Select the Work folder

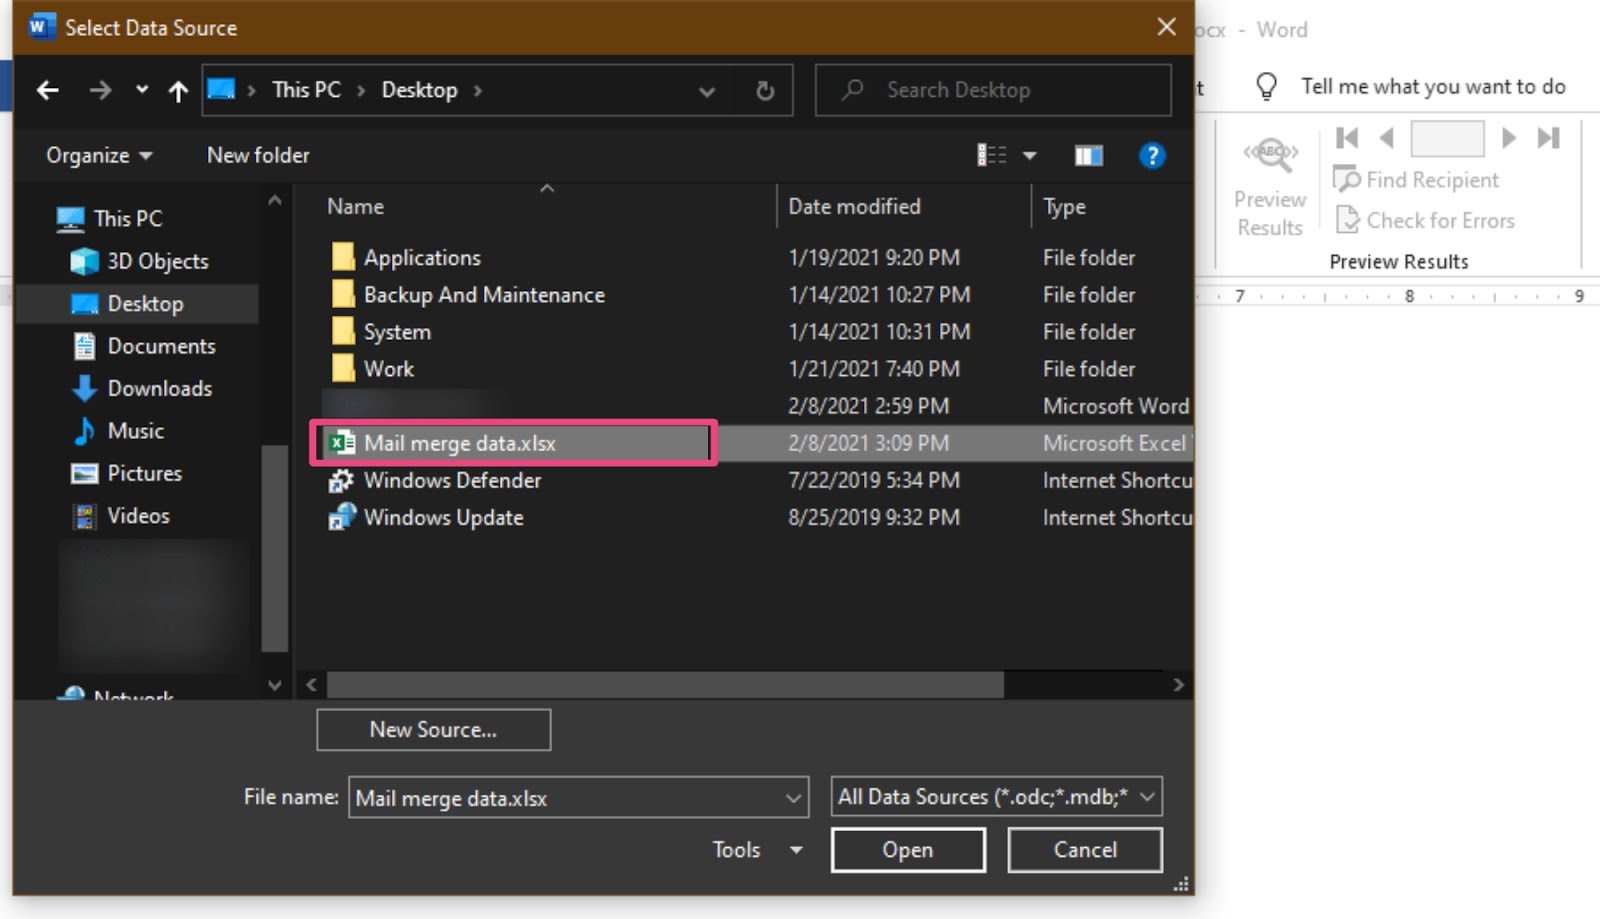tap(388, 368)
